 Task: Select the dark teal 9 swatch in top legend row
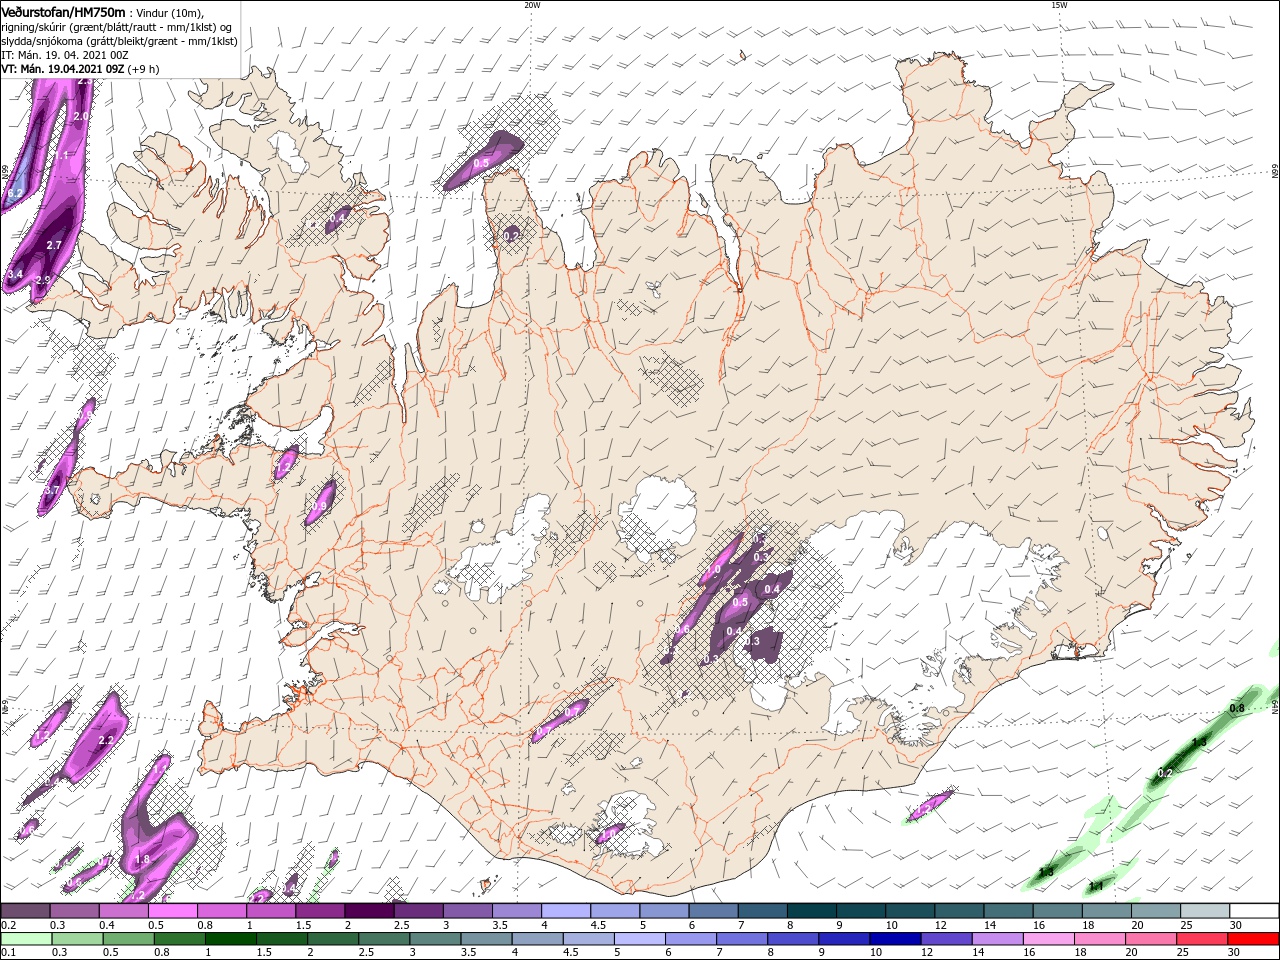click(861, 911)
